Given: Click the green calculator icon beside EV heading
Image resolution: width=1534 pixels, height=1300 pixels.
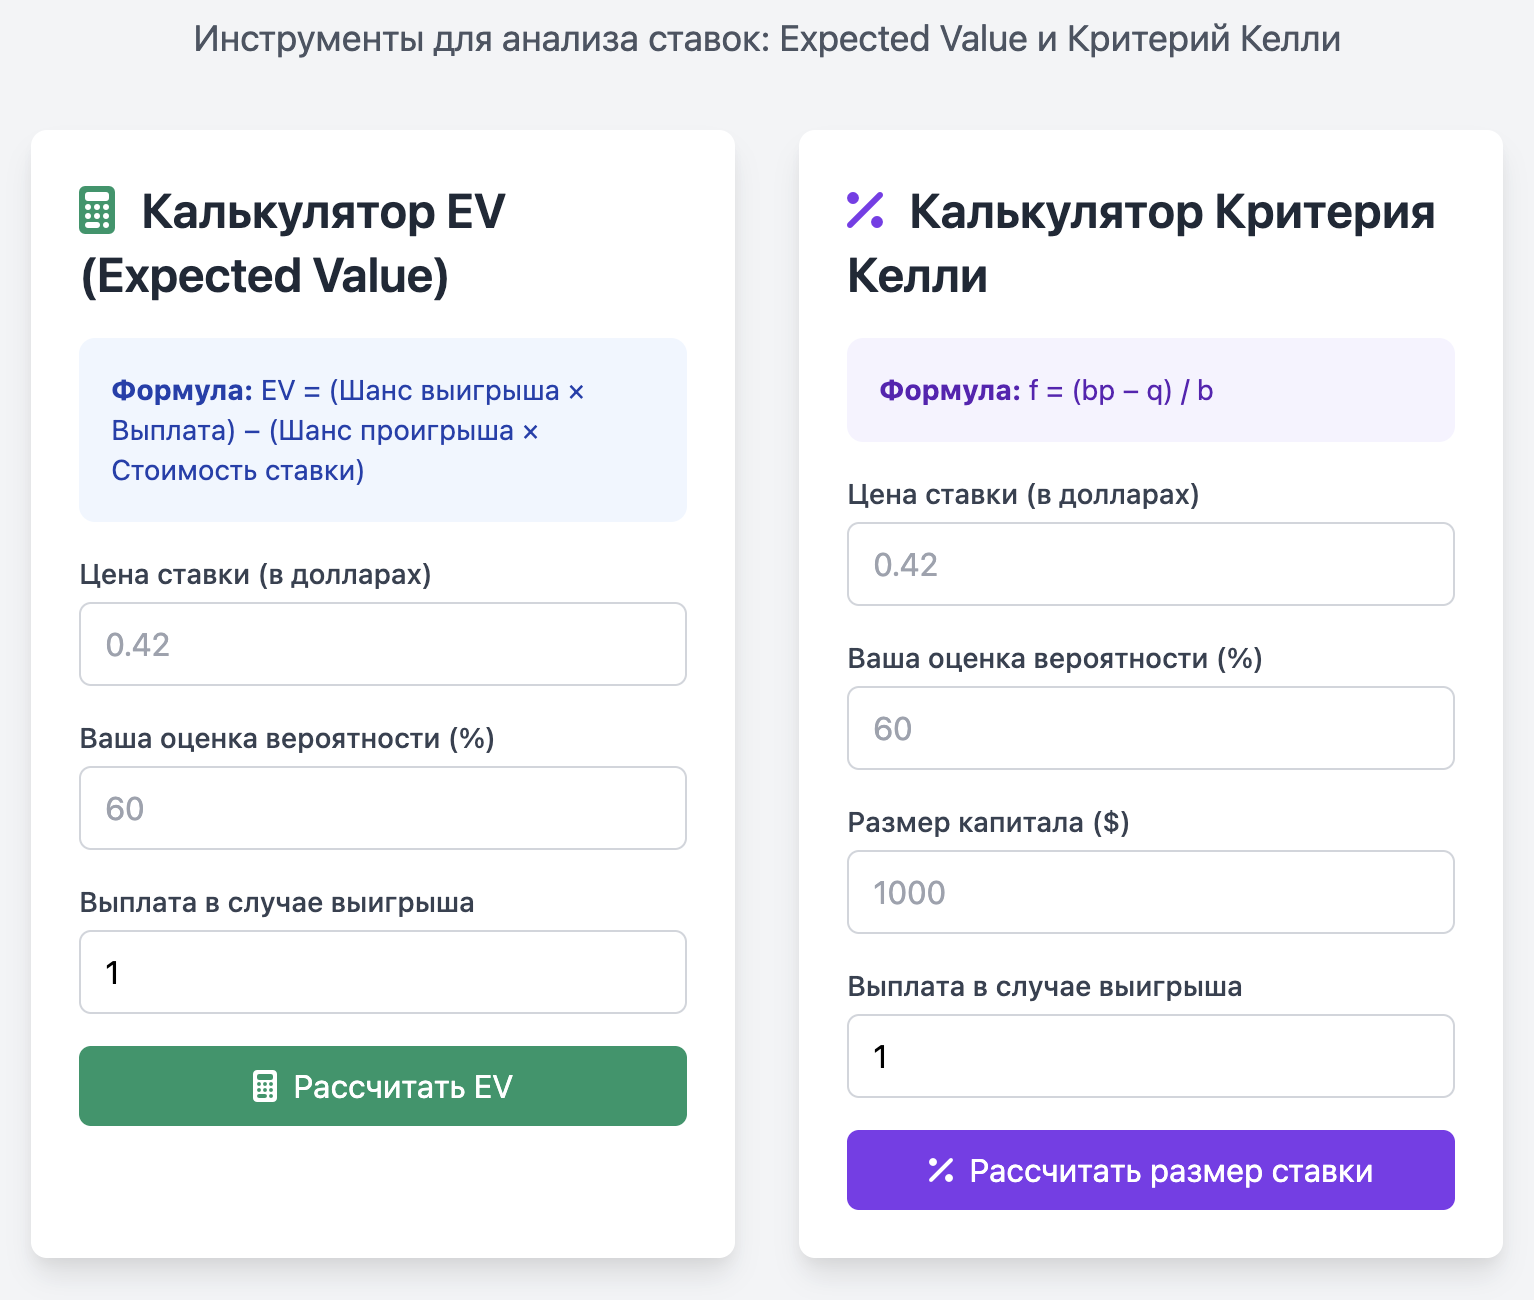Looking at the screenshot, I should click(x=97, y=211).
